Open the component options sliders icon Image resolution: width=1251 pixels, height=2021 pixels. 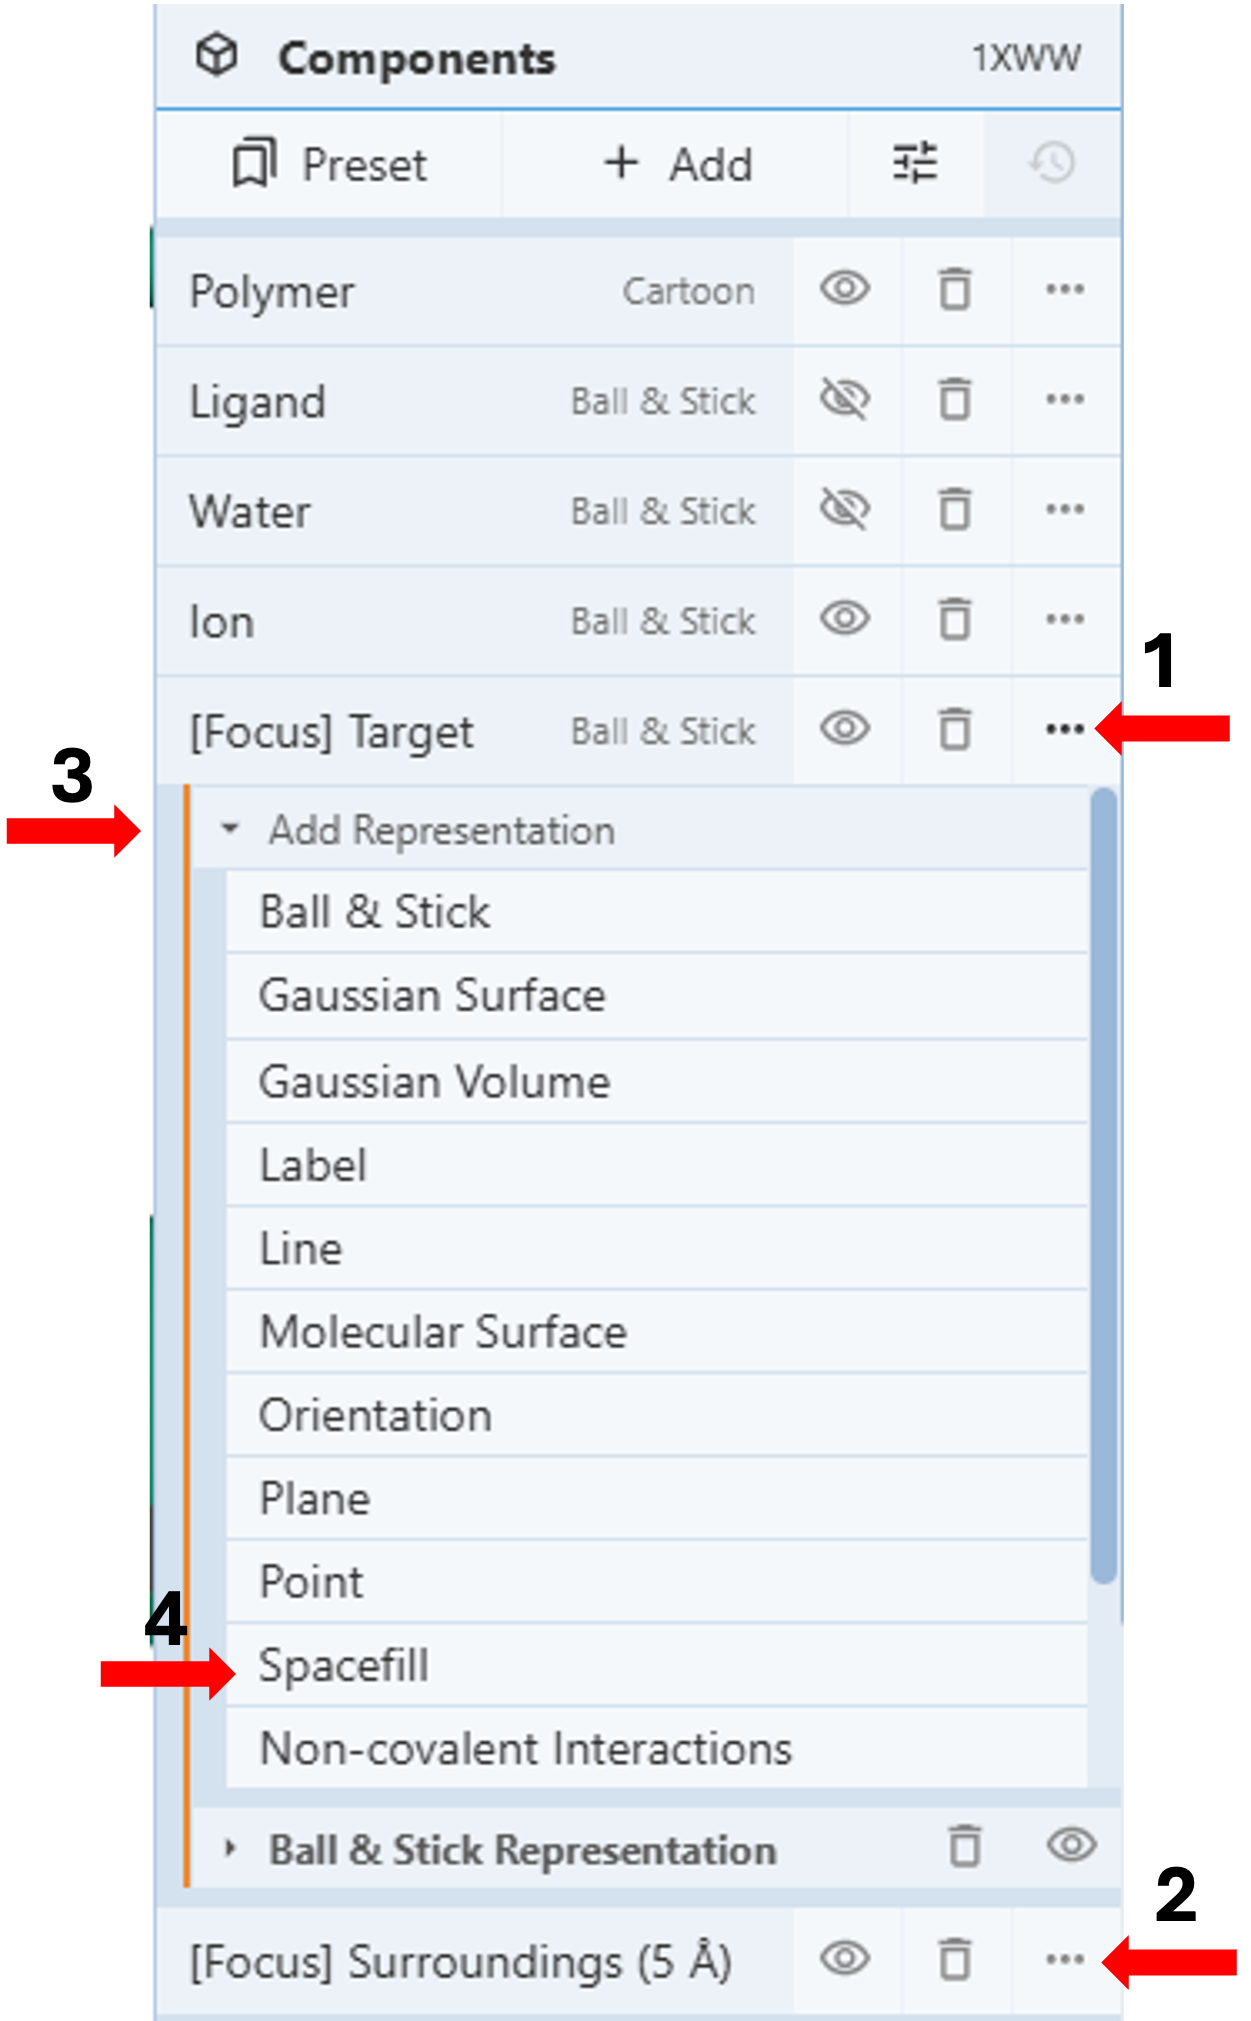pyautogui.click(x=915, y=164)
